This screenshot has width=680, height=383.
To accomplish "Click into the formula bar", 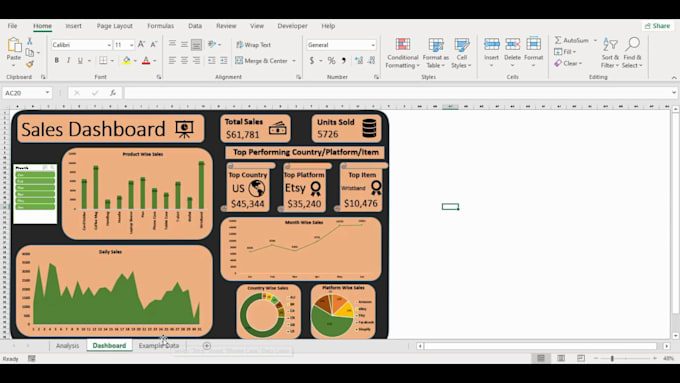I will coord(398,93).
